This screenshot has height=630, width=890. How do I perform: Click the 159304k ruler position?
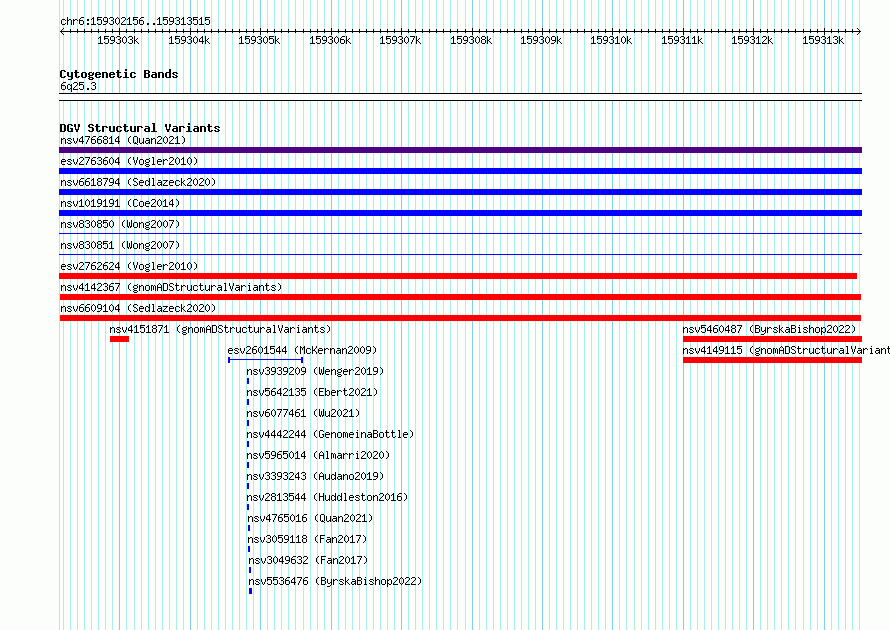pyautogui.click(x=189, y=40)
